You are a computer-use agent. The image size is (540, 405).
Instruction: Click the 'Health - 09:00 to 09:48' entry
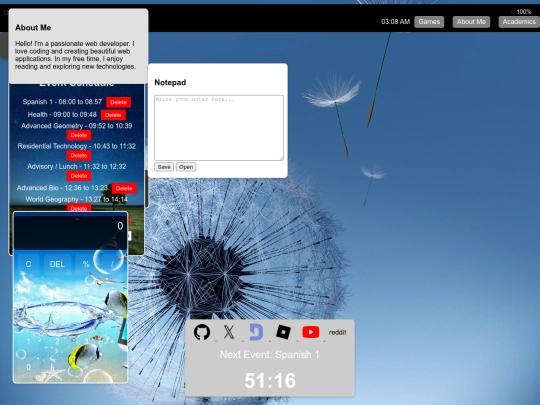click(x=62, y=115)
